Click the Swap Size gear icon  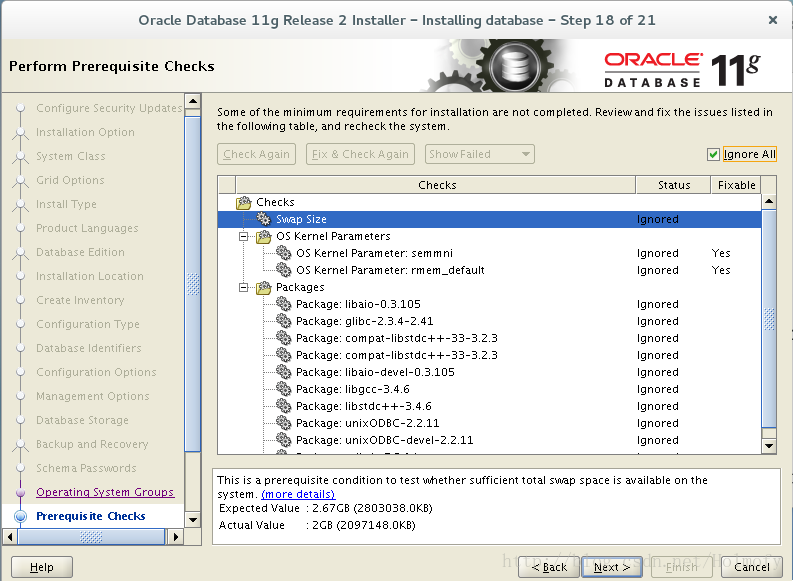coord(264,219)
